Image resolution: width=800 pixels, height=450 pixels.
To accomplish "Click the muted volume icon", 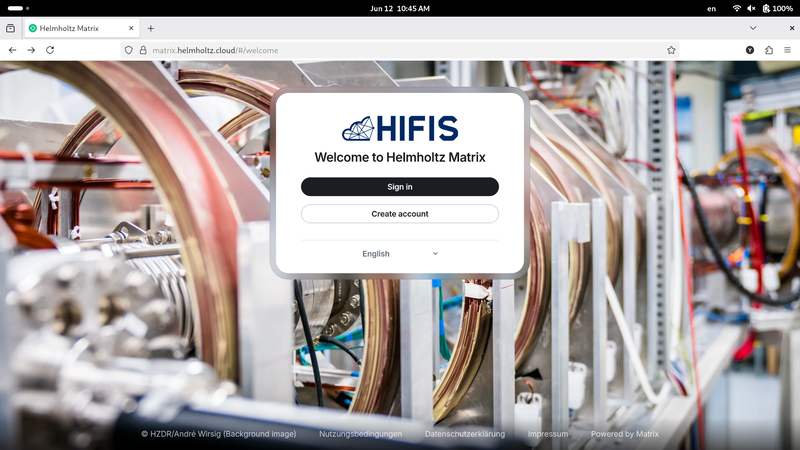I will pos(751,8).
